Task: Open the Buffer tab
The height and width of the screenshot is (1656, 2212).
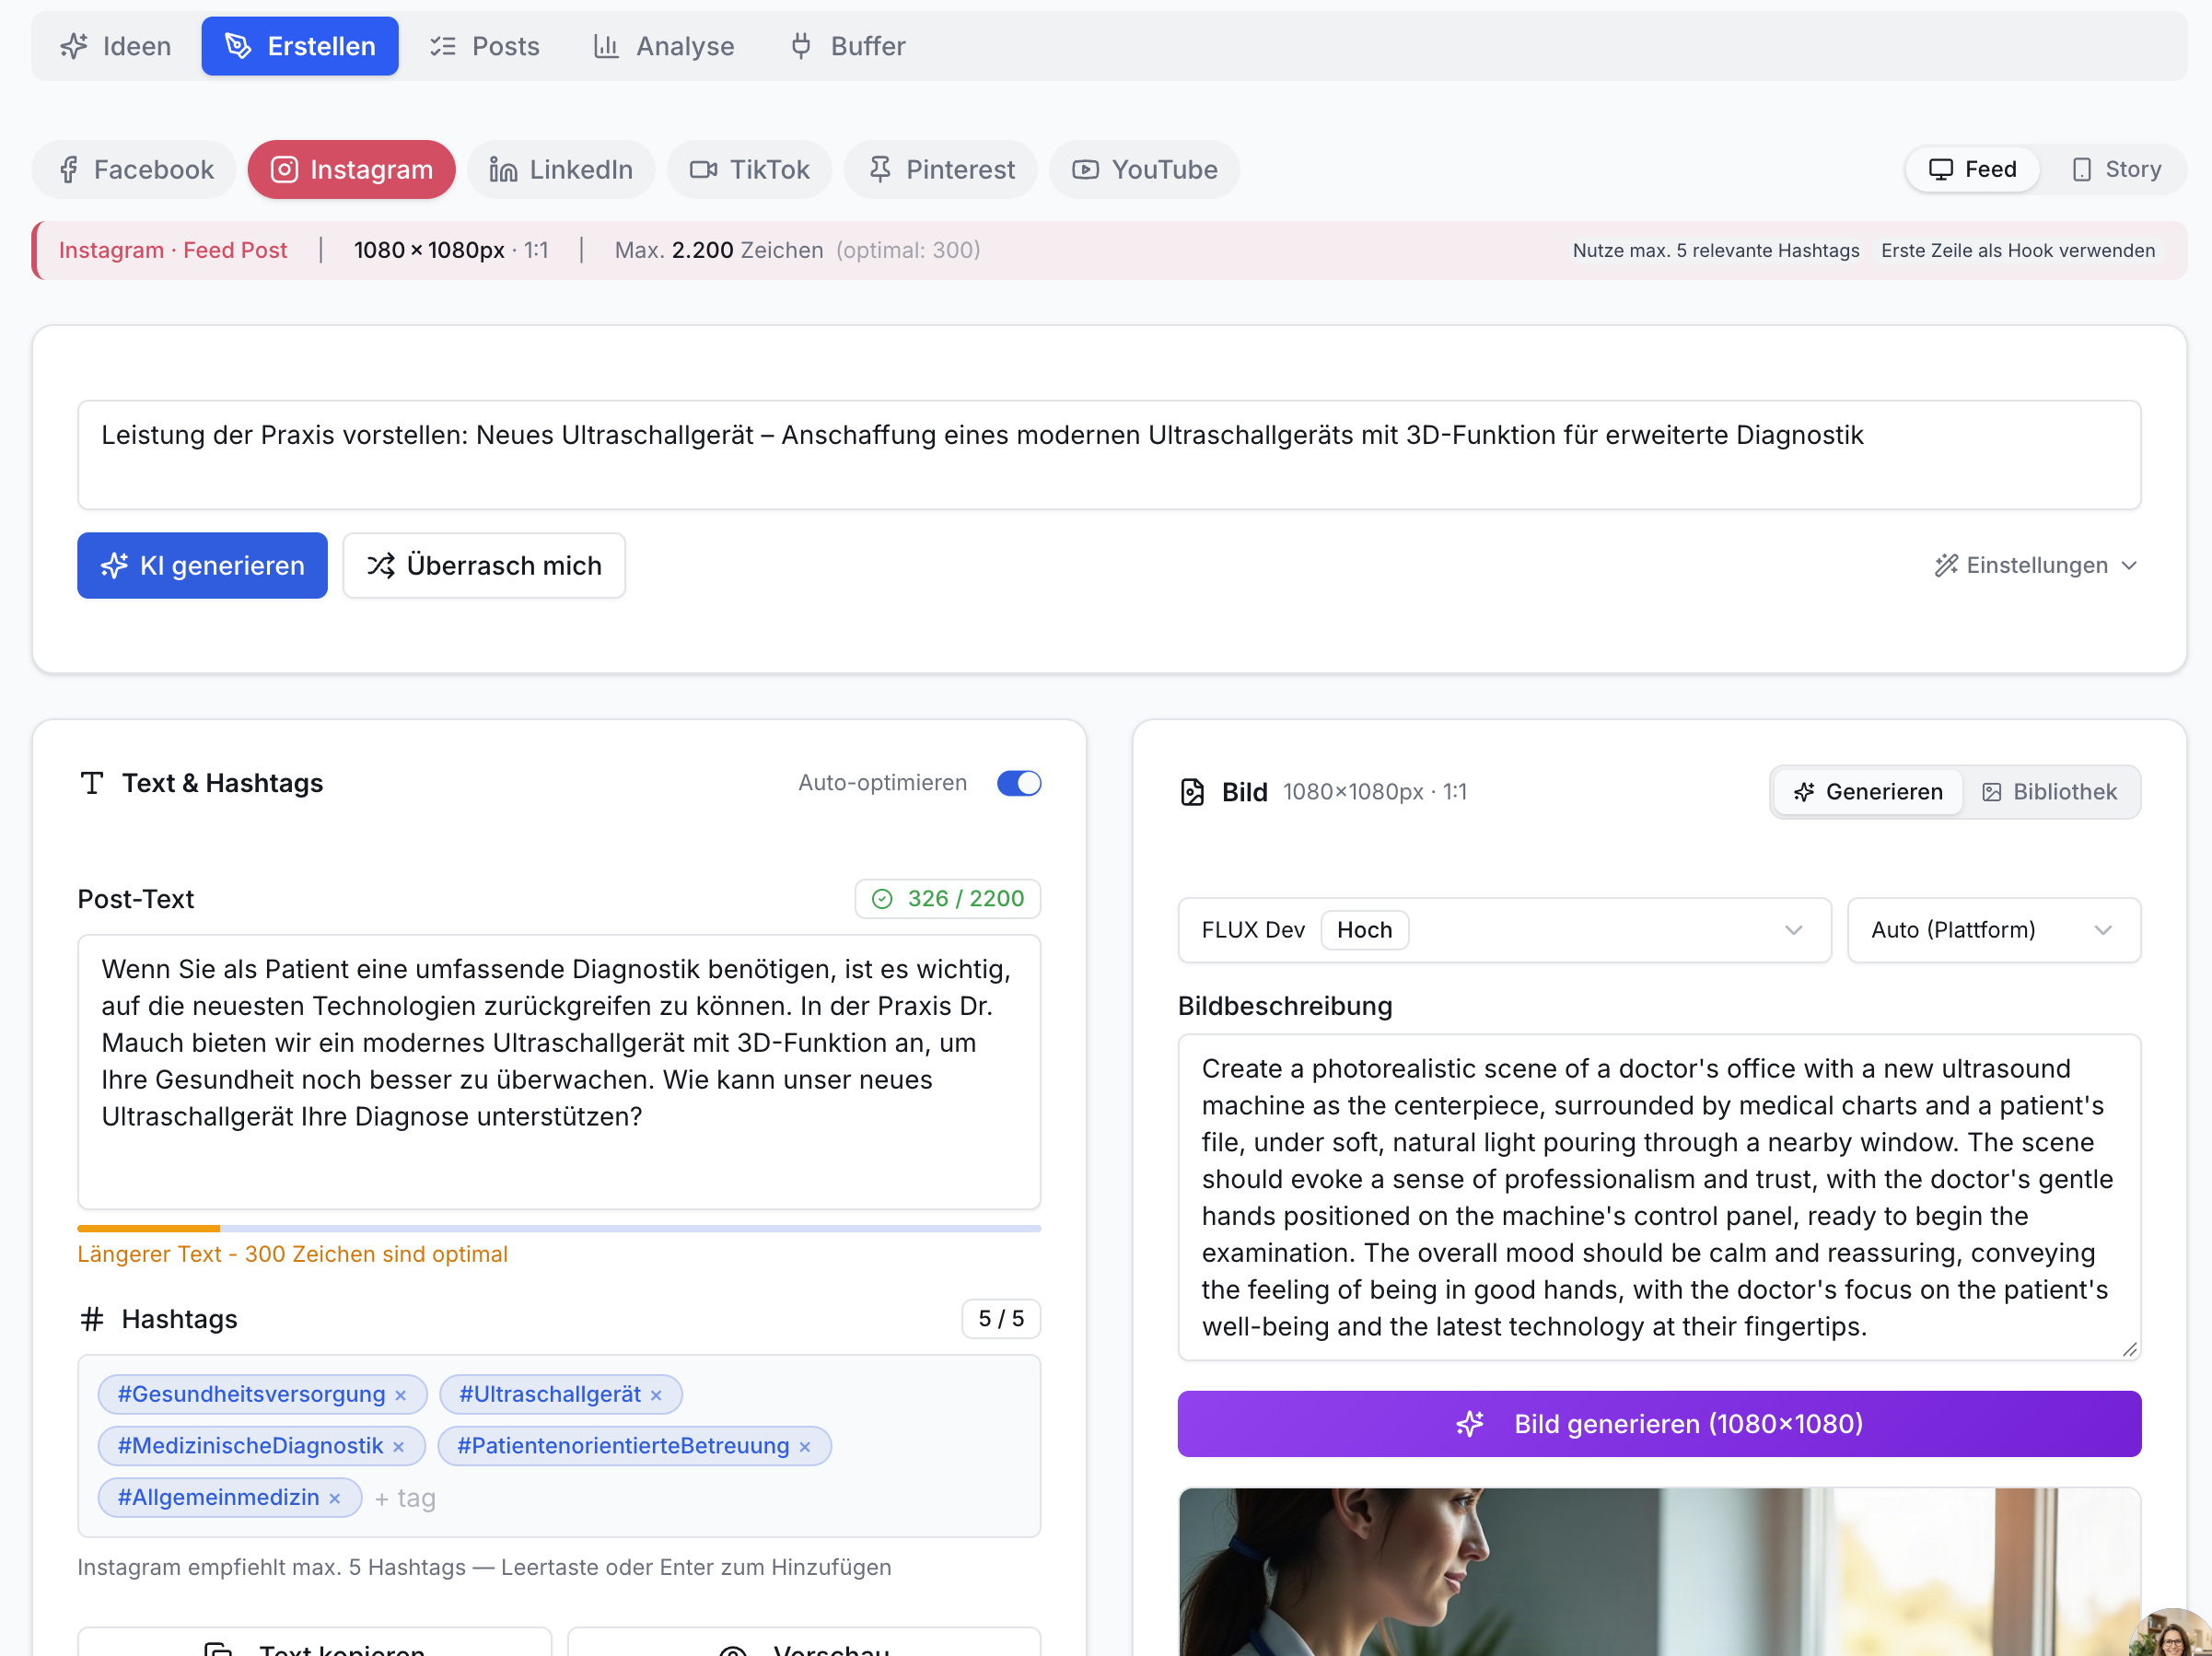Action: [x=848, y=46]
